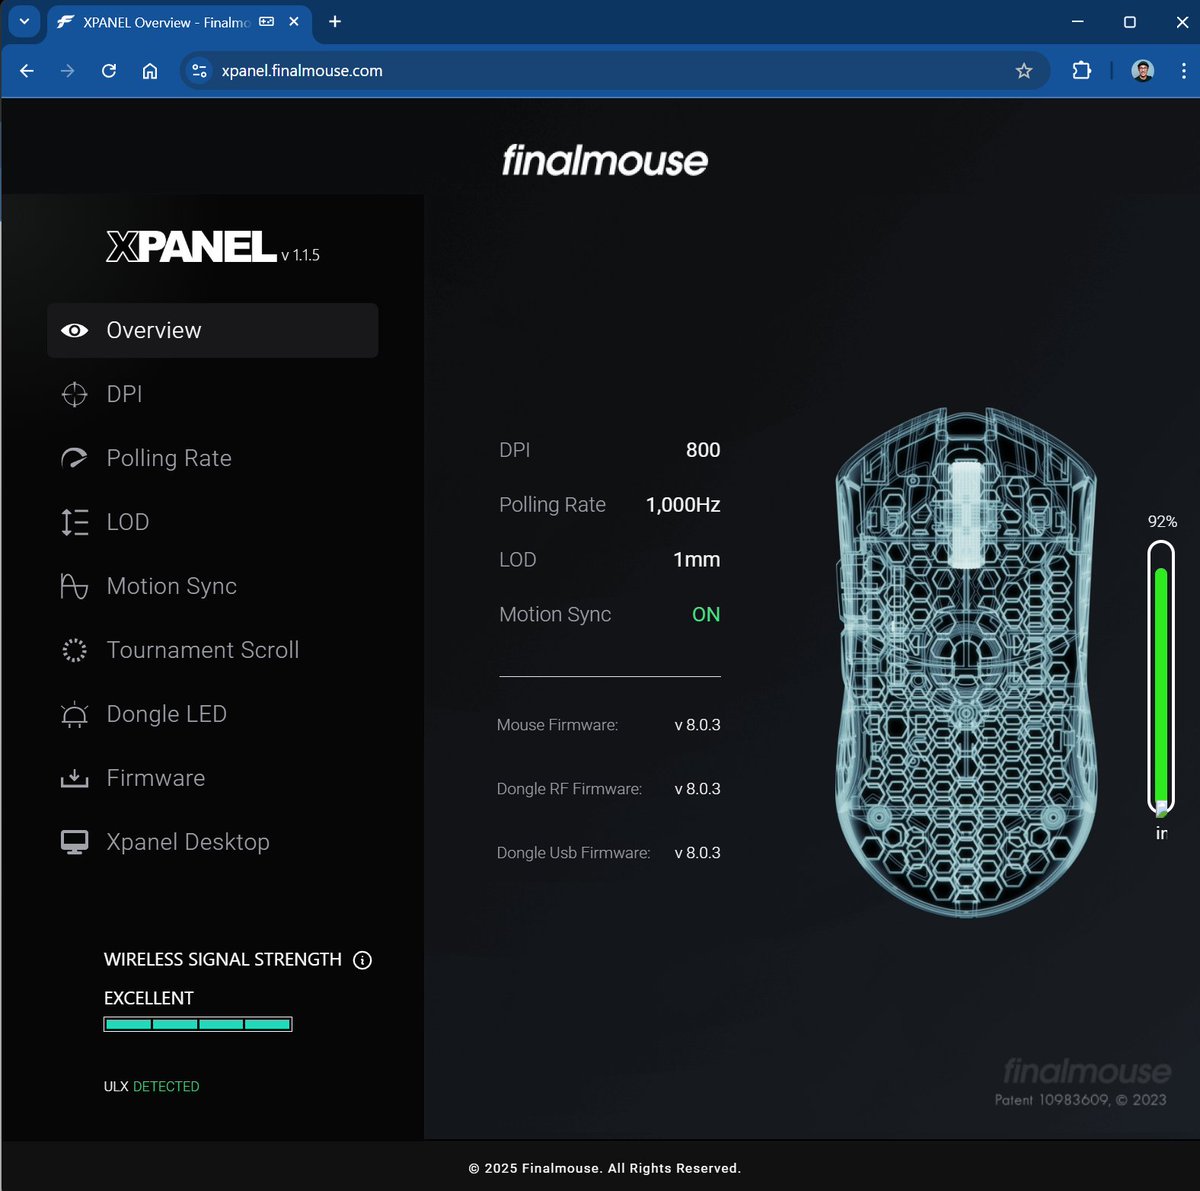Click the Mouse Firmware version v 8.0.3

[x=697, y=725]
